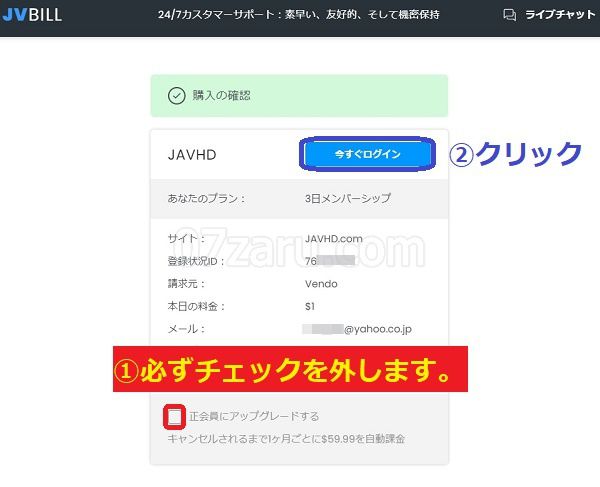Uncheck the 正会員にアップグレードする checkbox
600x487 pixels.
[x=174, y=417]
